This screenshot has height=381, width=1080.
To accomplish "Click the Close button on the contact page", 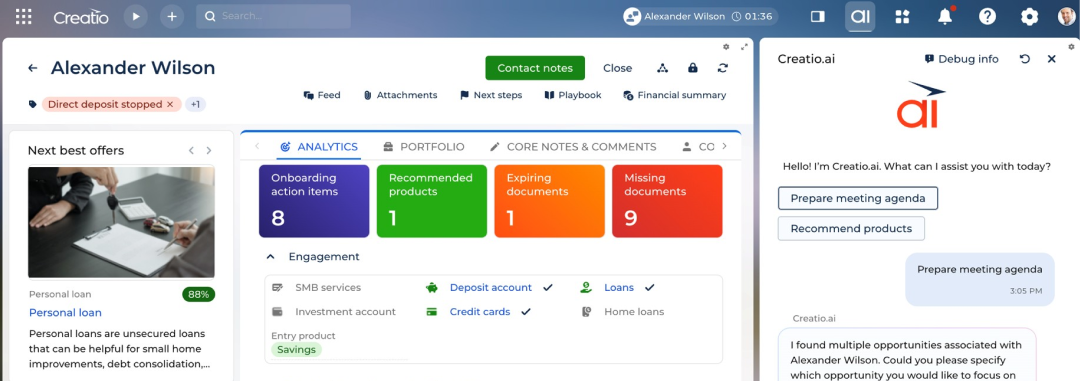I will tap(617, 68).
